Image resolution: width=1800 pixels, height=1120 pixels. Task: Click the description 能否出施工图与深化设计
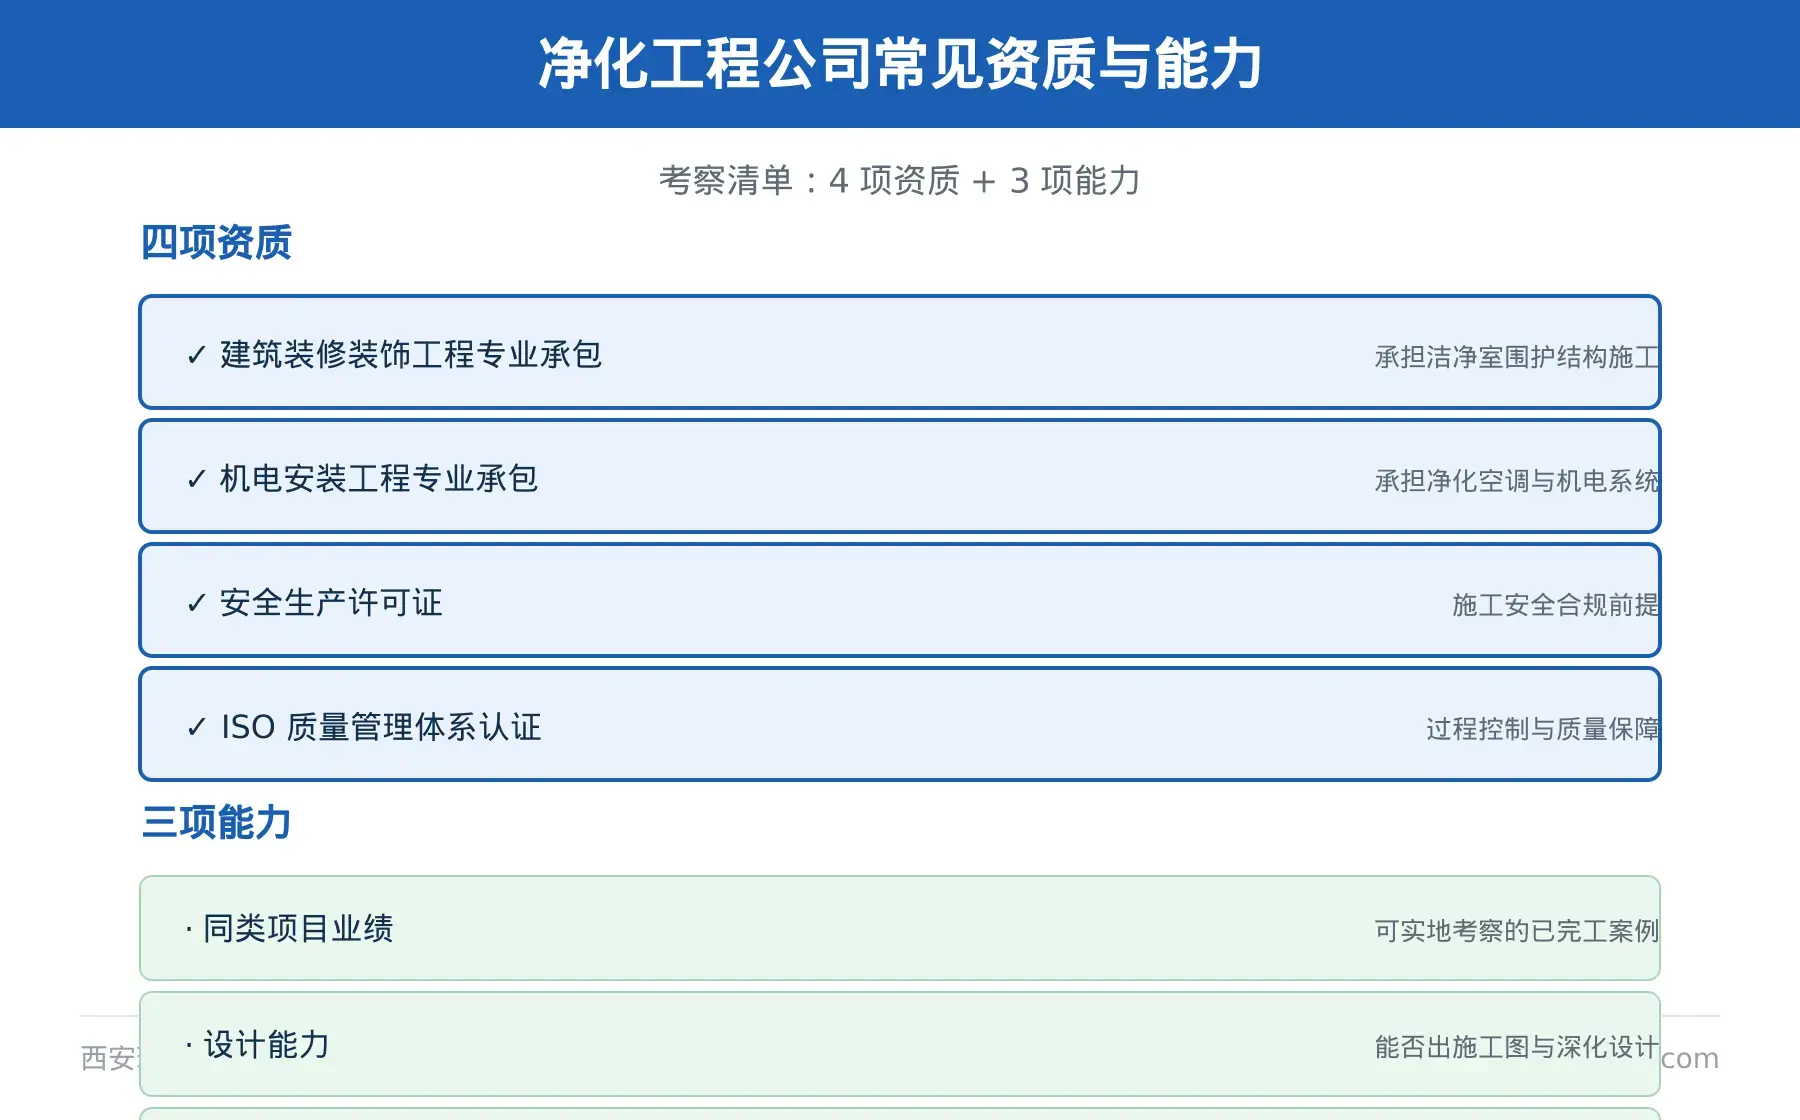(1517, 1047)
